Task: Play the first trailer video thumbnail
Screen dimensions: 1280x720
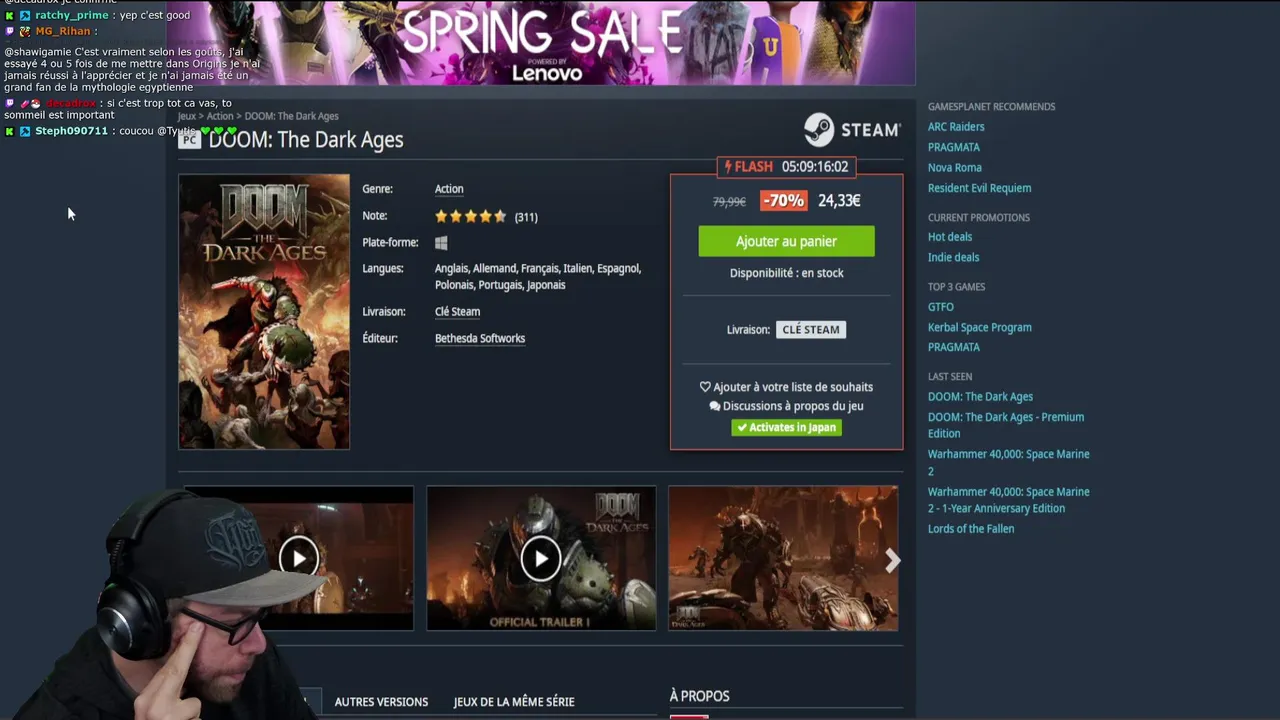Action: 299,558
